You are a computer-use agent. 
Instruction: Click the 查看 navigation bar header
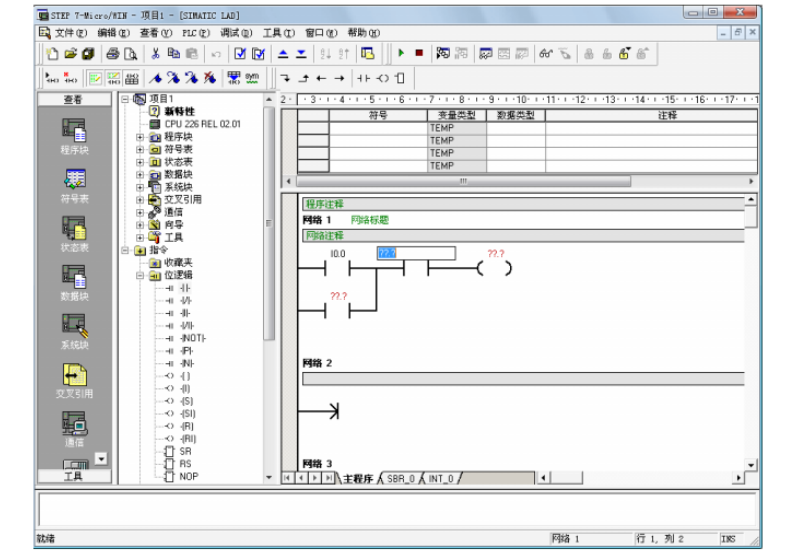(74, 99)
